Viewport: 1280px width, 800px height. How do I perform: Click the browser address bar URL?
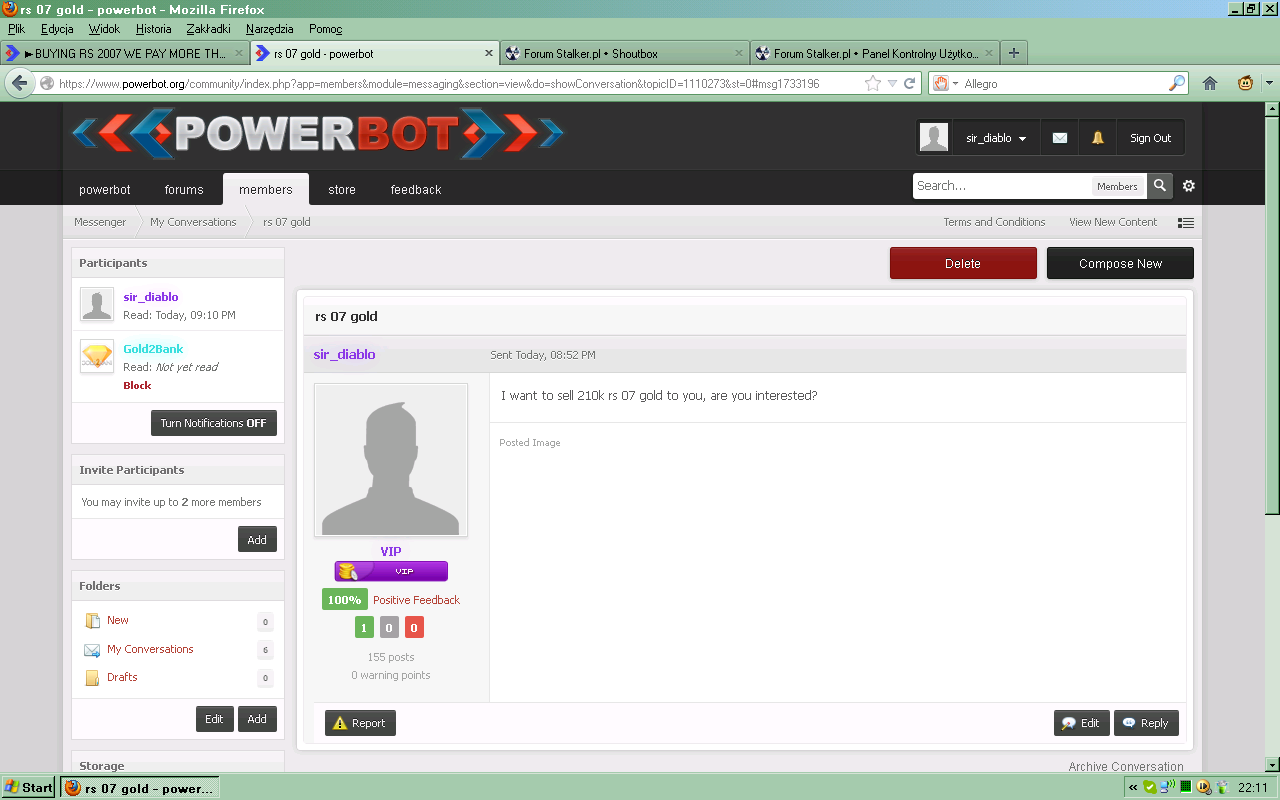click(x=439, y=84)
